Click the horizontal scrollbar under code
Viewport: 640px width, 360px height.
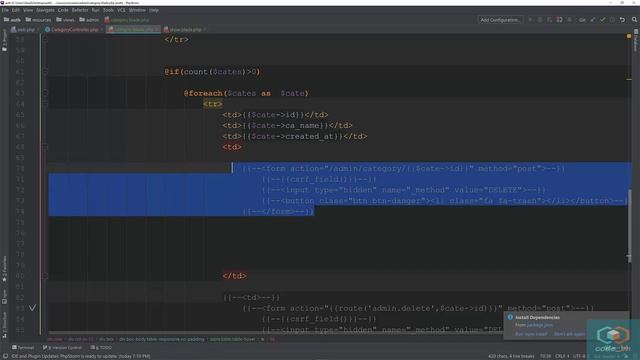point(276,333)
